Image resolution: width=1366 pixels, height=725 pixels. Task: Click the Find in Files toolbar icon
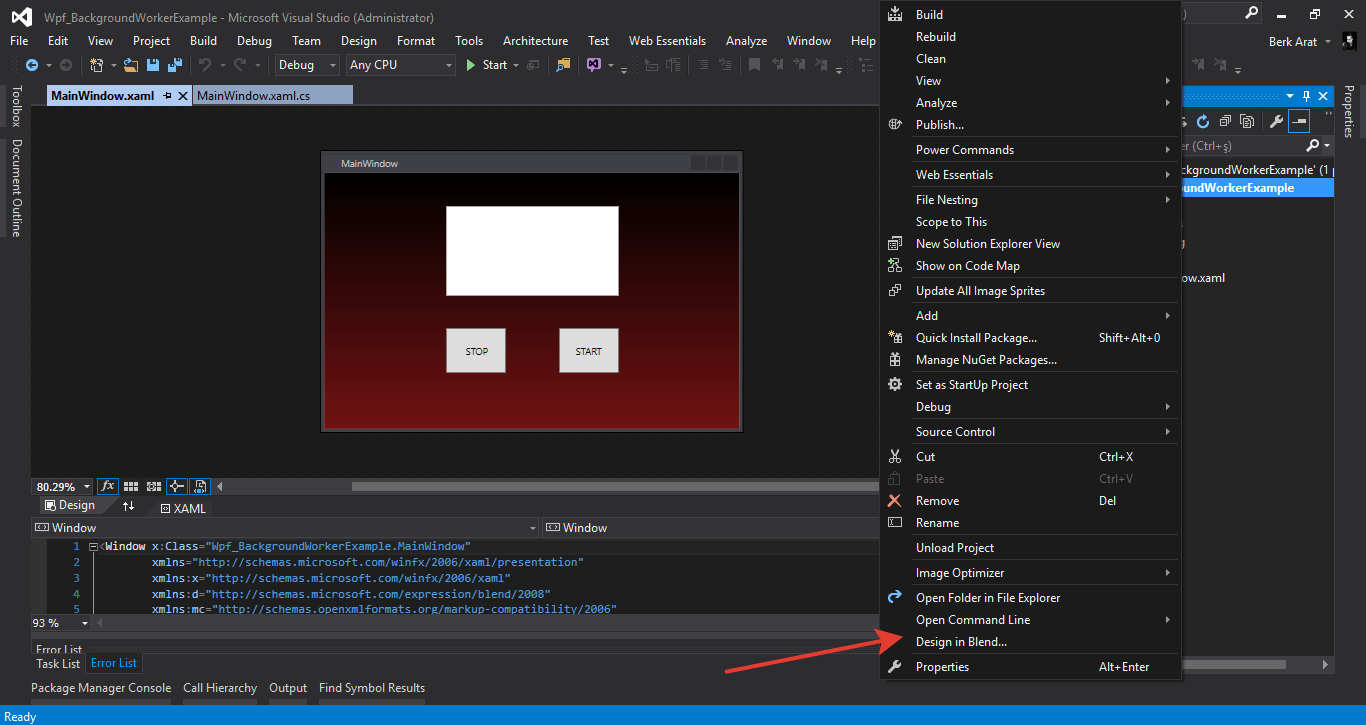coord(564,65)
